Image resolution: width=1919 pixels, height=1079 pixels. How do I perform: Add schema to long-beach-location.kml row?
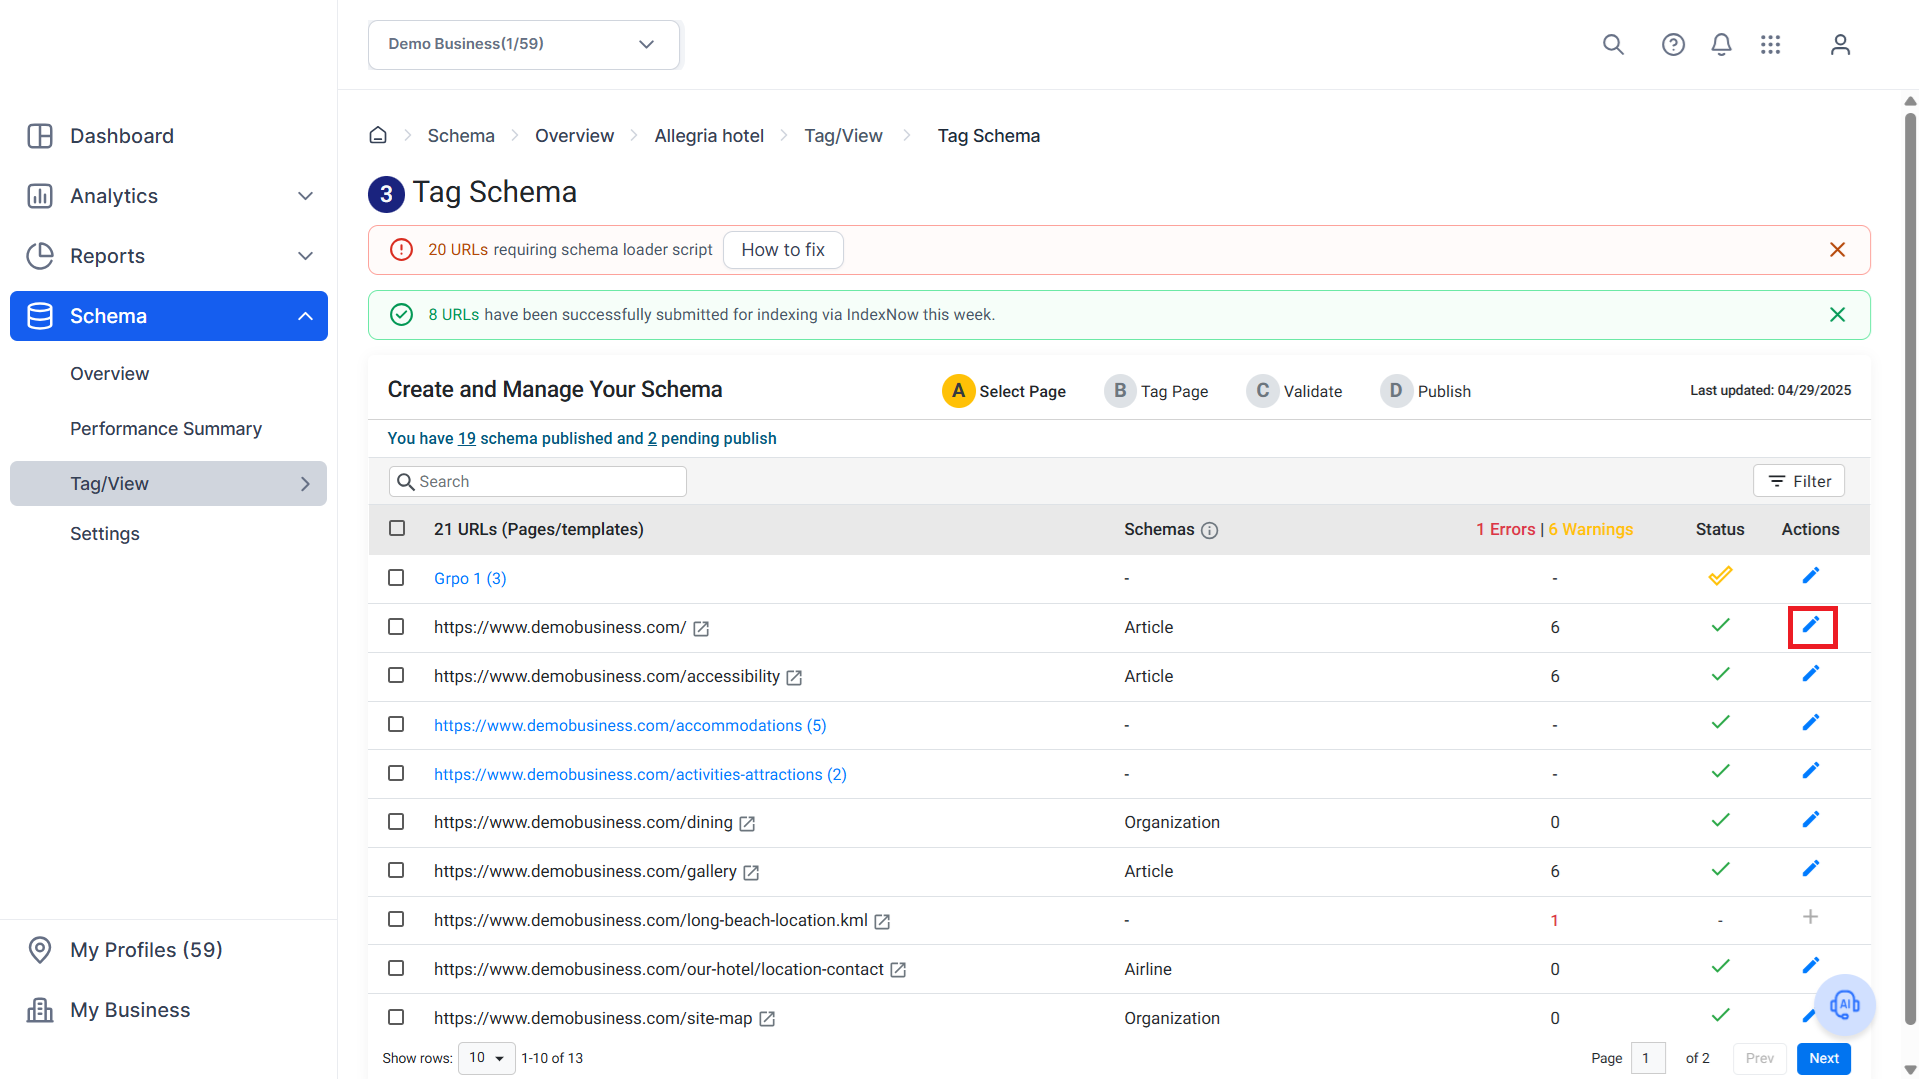(x=1810, y=917)
